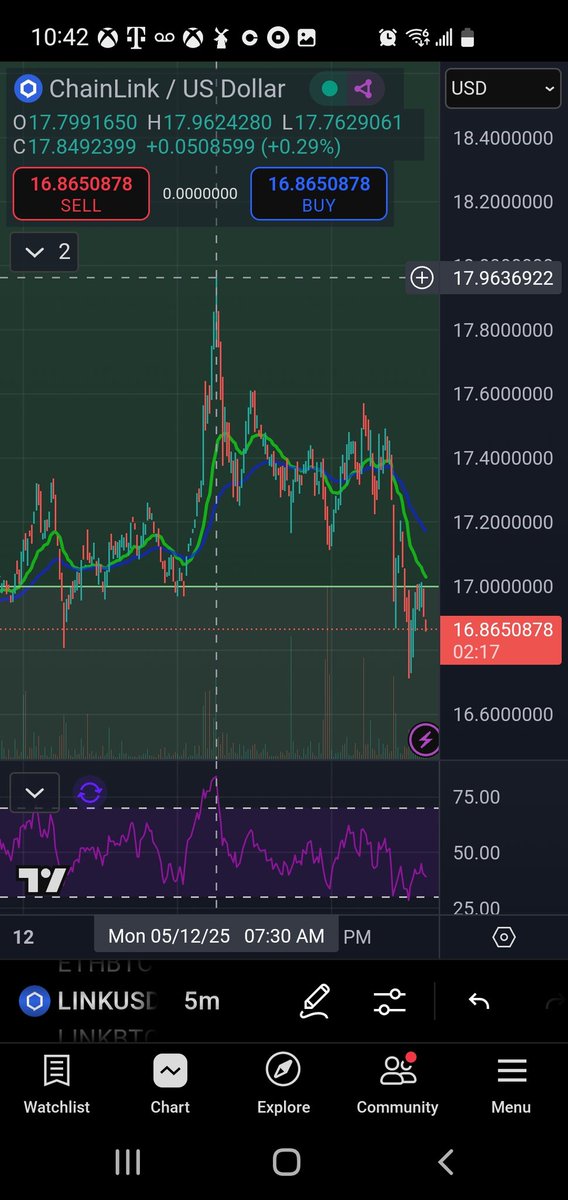Tap the green market status dot
Screen dimensions: 568x1200
(328, 89)
